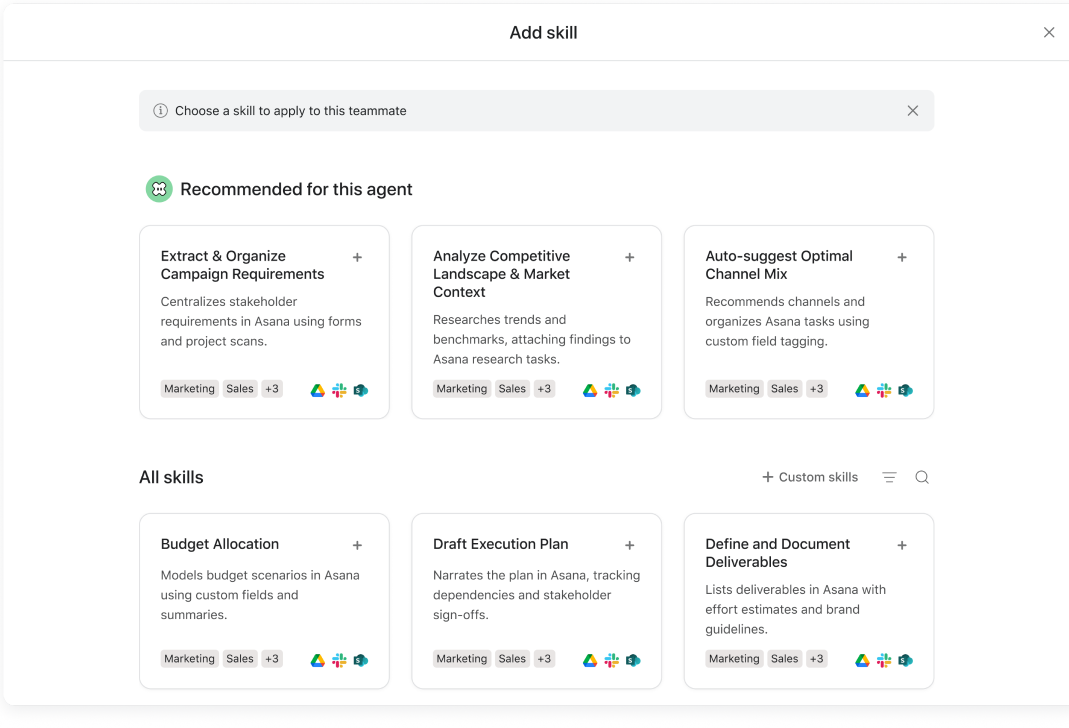The image size is (1069, 728).
Task: Click SharePoint icon on Draft Execution Plan card
Action: [x=633, y=660]
